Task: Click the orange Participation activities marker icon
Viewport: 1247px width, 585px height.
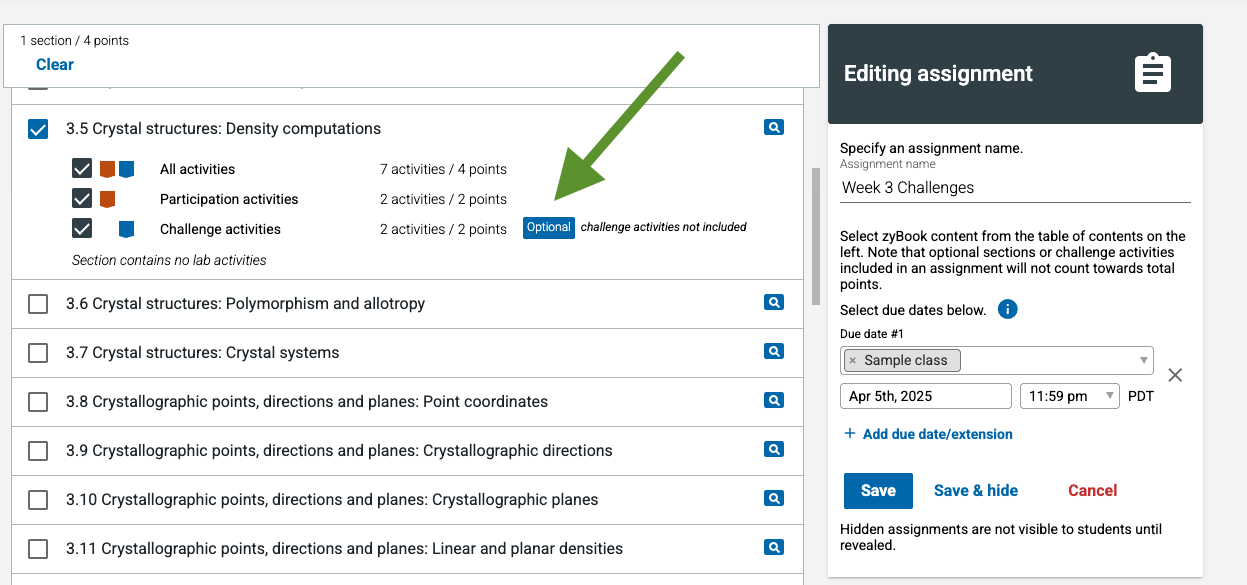Action: [x=107, y=199]
